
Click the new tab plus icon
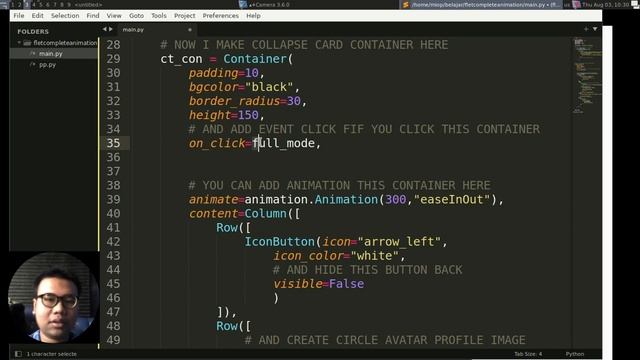tap(586, 29)
